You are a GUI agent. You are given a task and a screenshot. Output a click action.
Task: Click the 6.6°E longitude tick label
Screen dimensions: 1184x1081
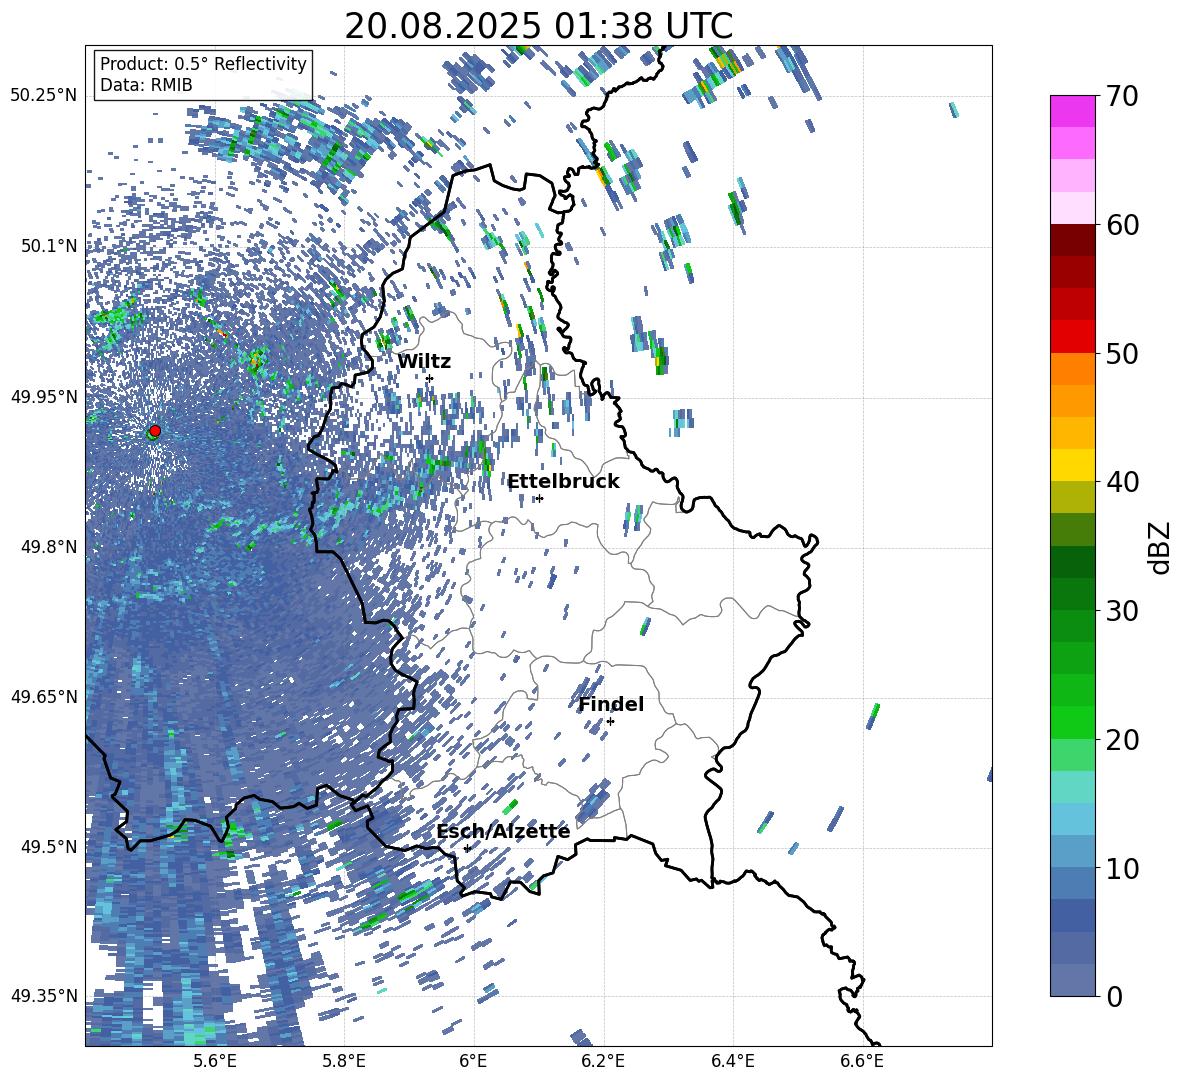[x=862, y=1061]
